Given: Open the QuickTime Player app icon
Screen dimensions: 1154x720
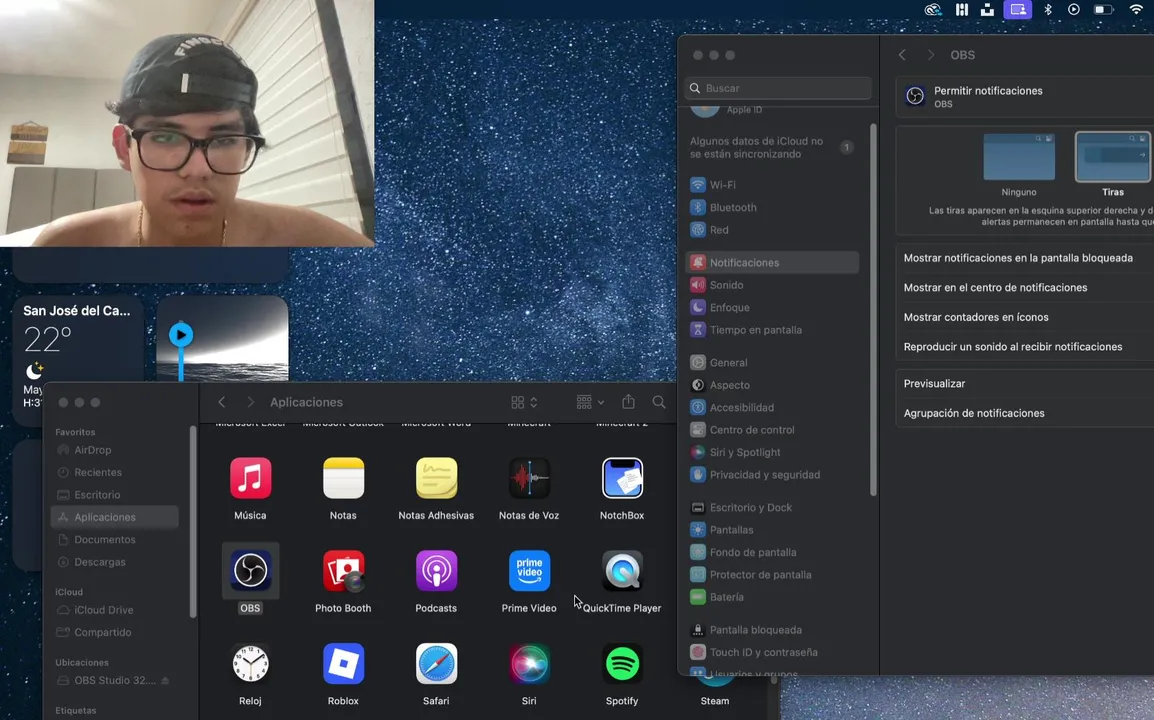Looking at the screenshot, I should [x=622, y=571].
